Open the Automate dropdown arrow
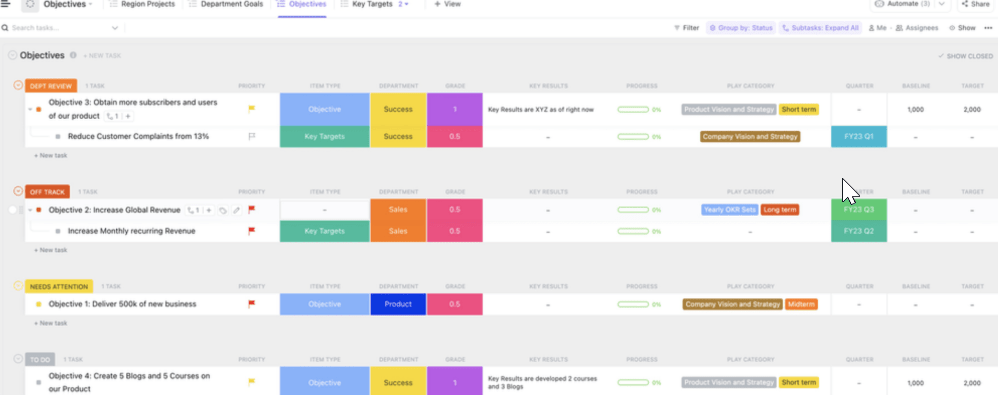 click(943, 4)
